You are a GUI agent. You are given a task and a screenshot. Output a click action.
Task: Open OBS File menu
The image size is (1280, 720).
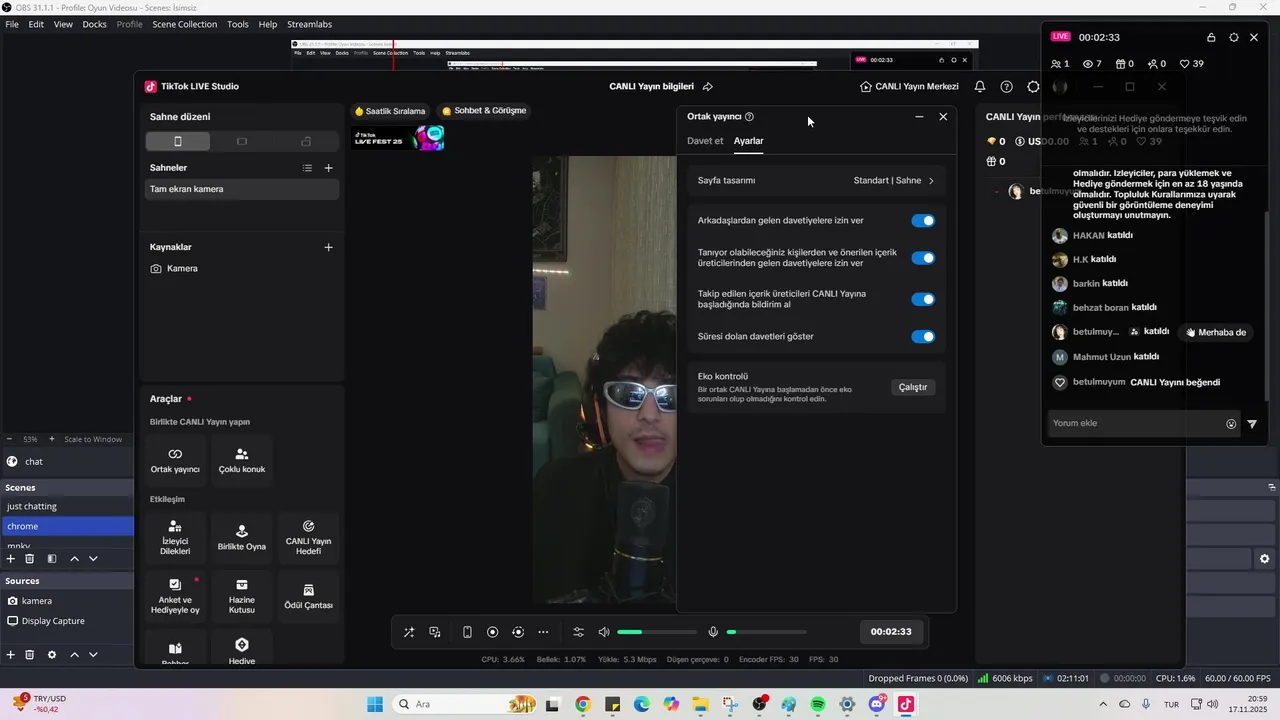click(x=12, y=24)
